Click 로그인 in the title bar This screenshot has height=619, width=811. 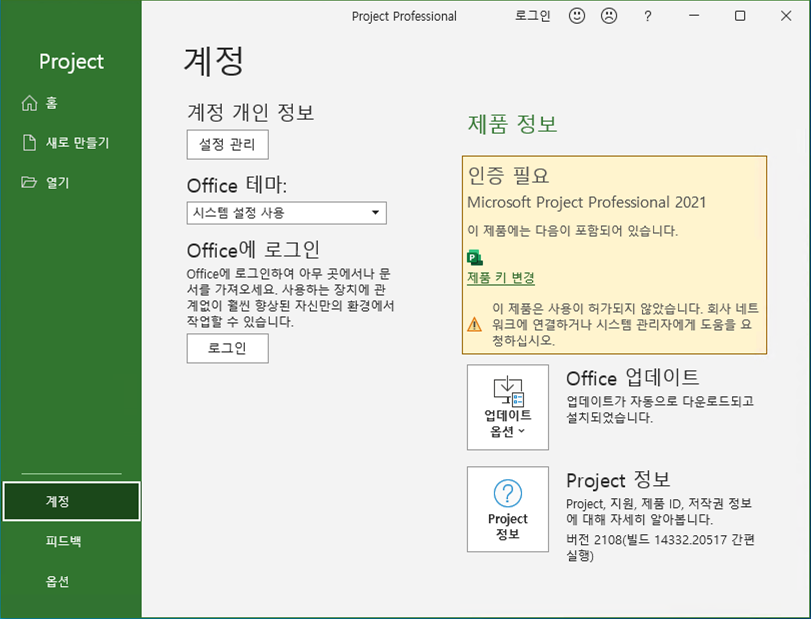pos(532,16)
